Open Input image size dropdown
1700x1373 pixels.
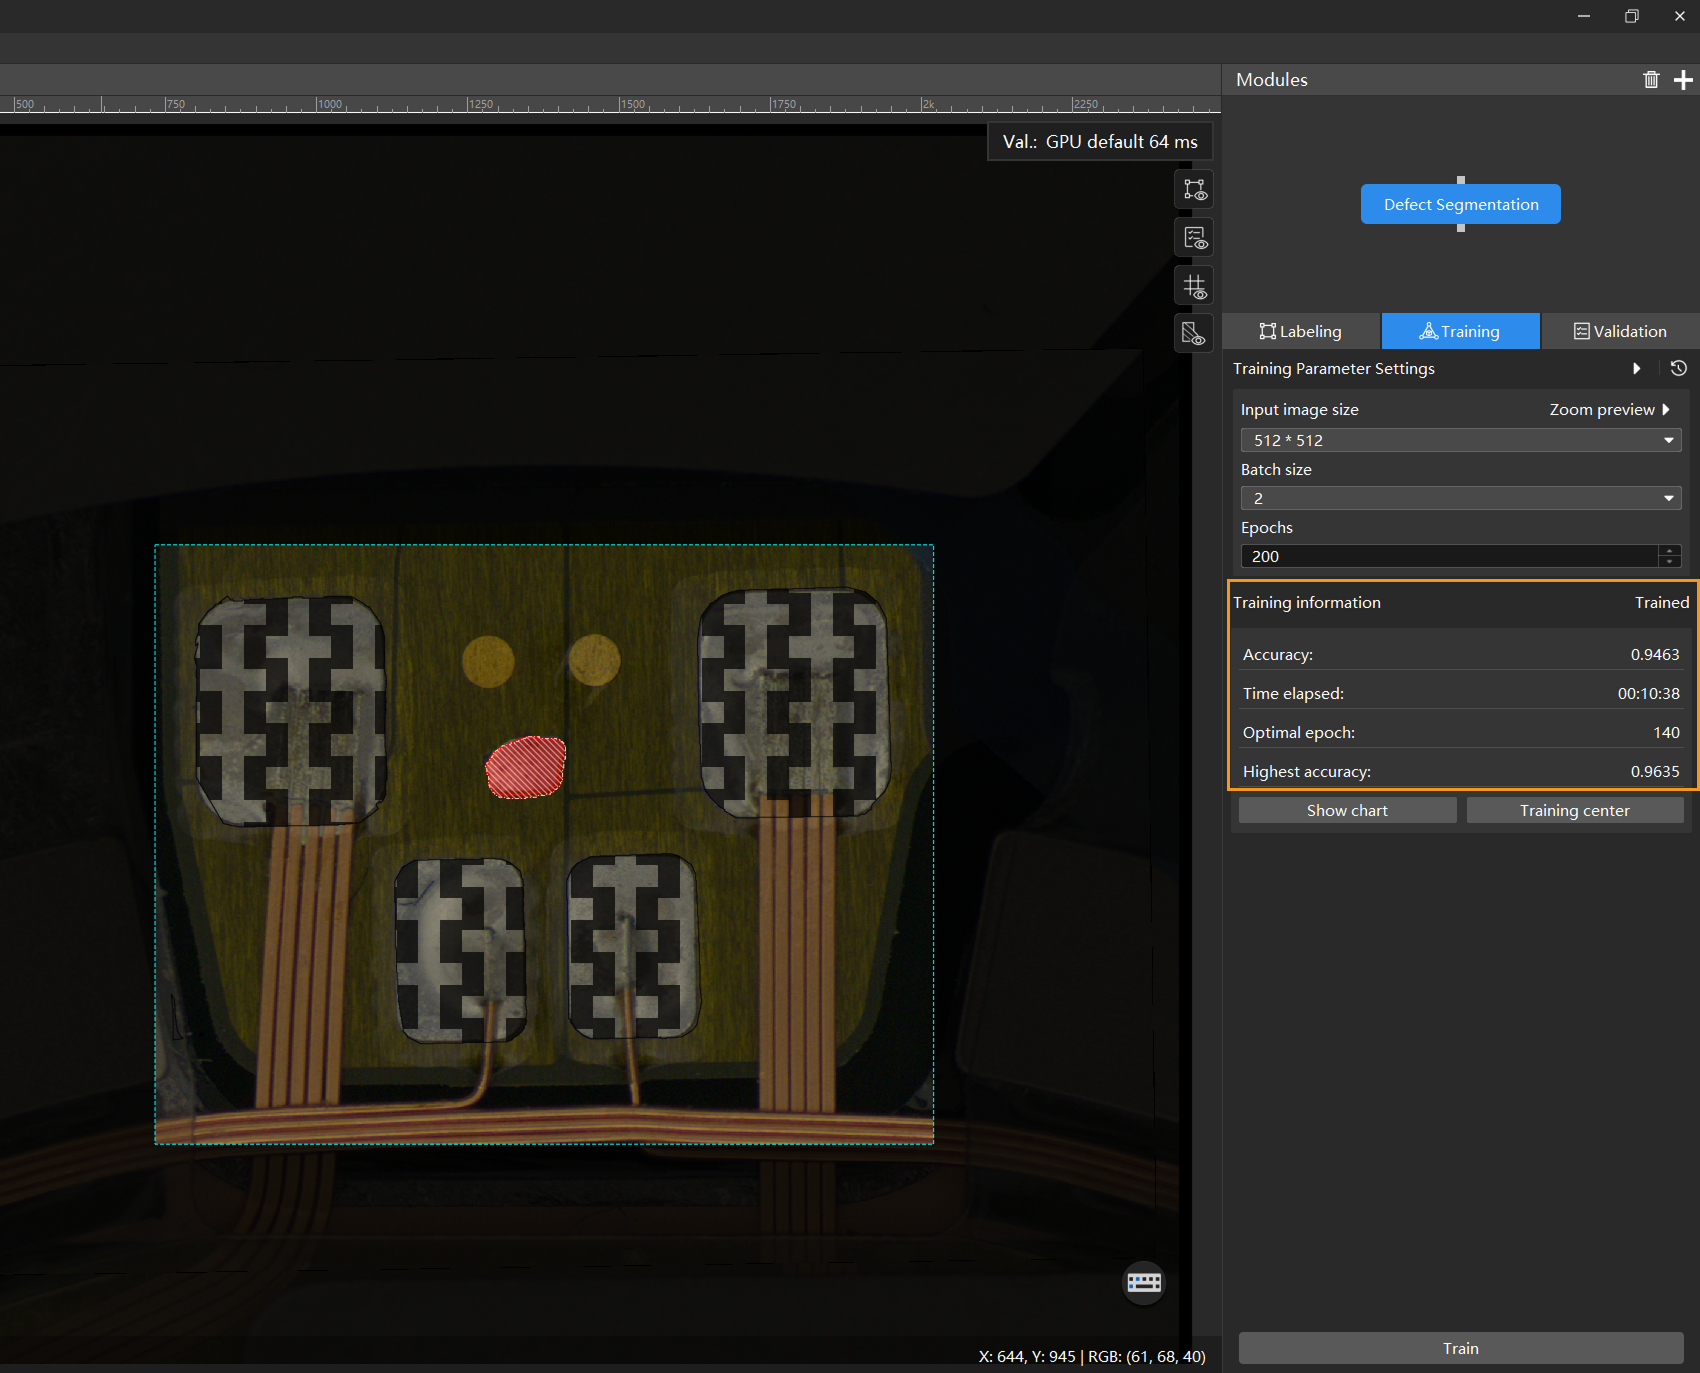point(1461,440)
